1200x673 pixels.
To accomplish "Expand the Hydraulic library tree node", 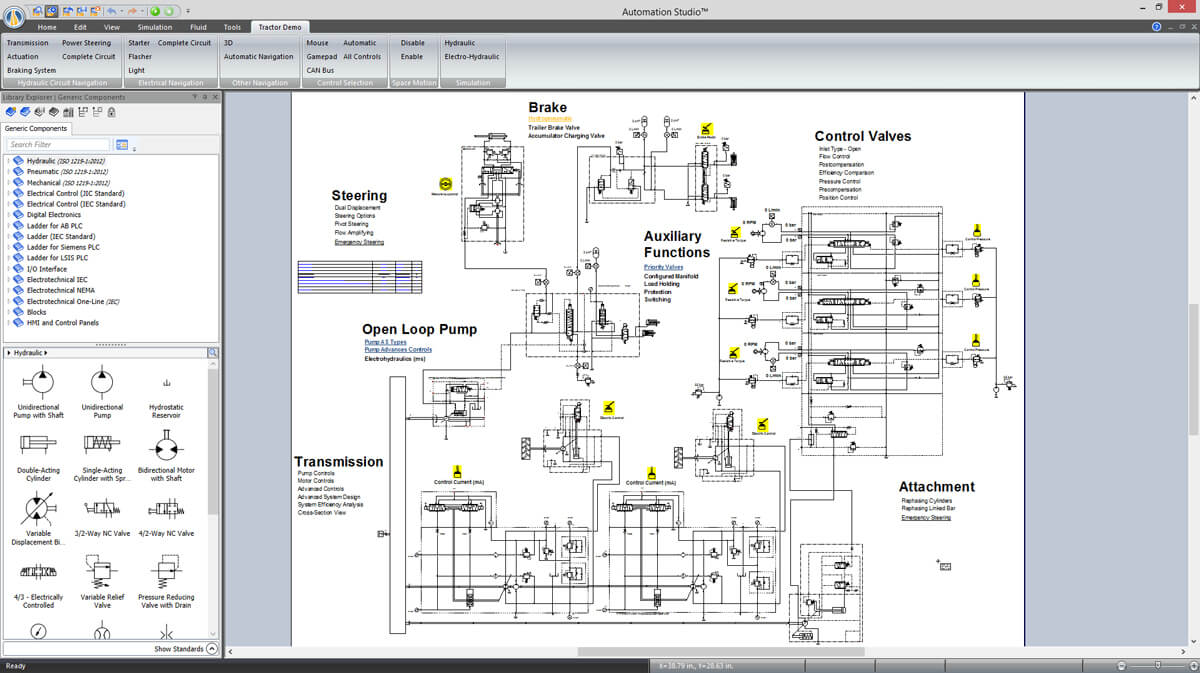I will point(9,161).
